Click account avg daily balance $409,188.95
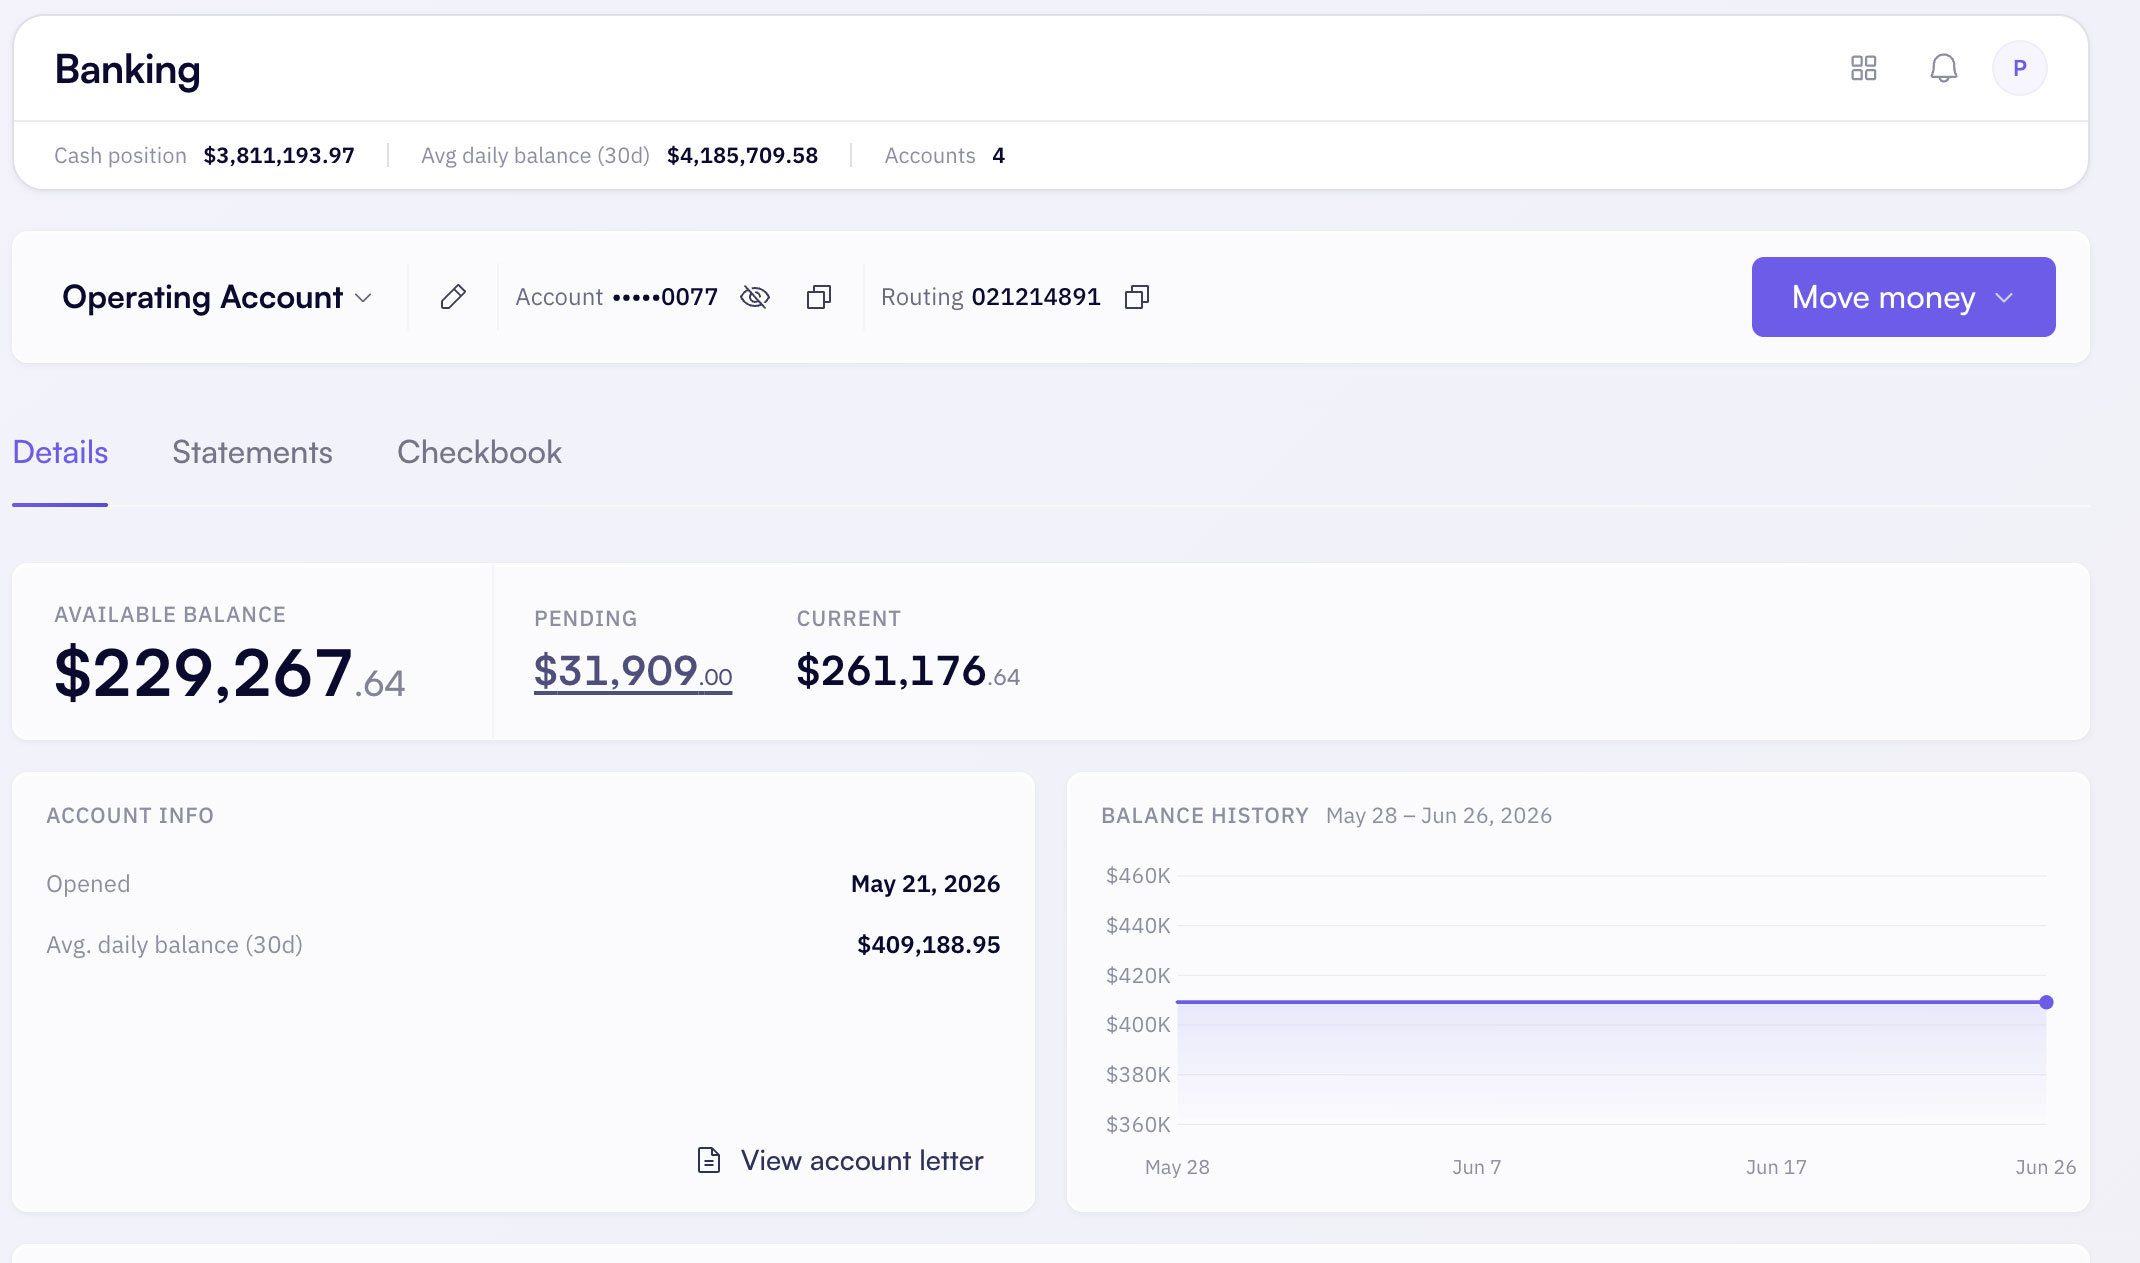The width and height of the screenshot is (2140, 1263). [928, 945]
